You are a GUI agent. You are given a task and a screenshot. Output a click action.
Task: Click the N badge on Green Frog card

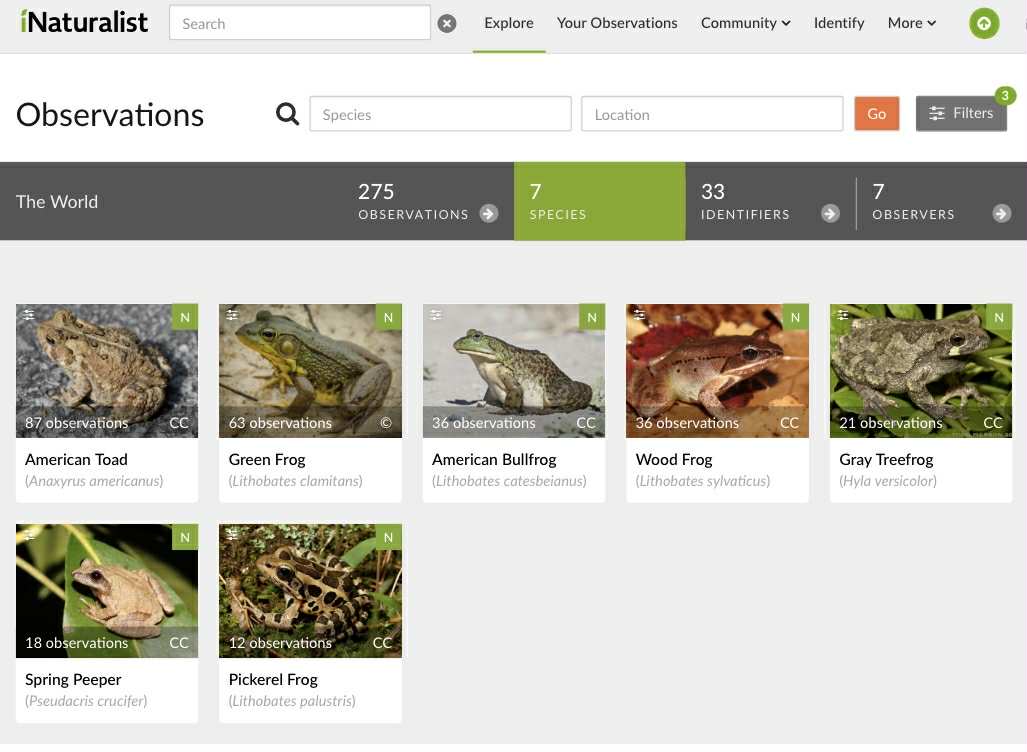[x=388, y=318]
